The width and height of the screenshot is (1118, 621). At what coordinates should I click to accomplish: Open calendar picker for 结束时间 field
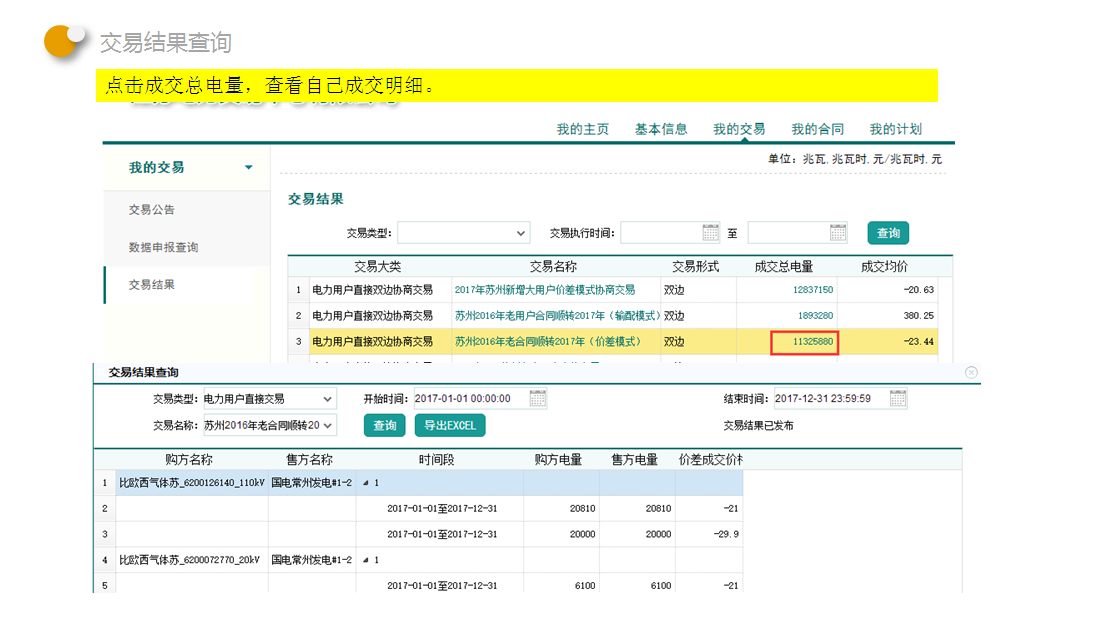898,399
